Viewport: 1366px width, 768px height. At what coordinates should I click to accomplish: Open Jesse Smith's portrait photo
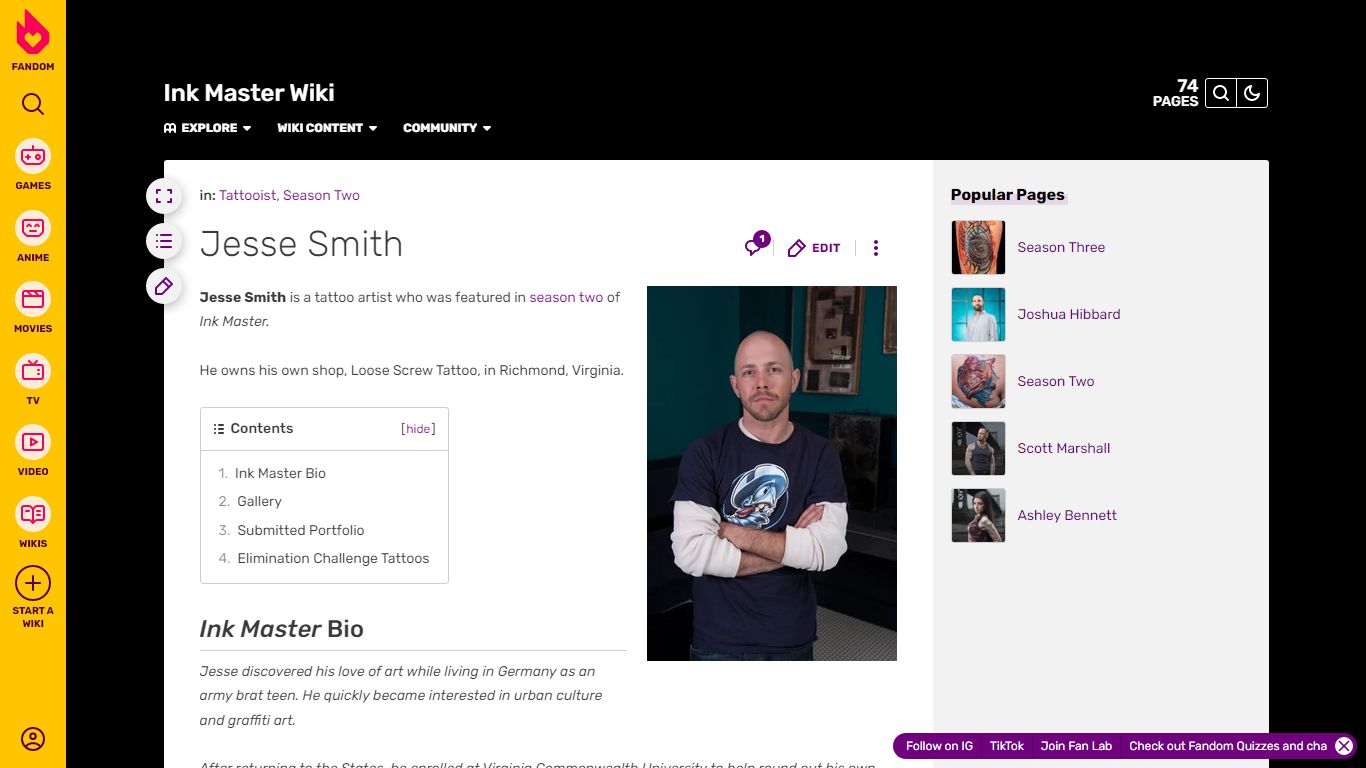coord(772,473)
